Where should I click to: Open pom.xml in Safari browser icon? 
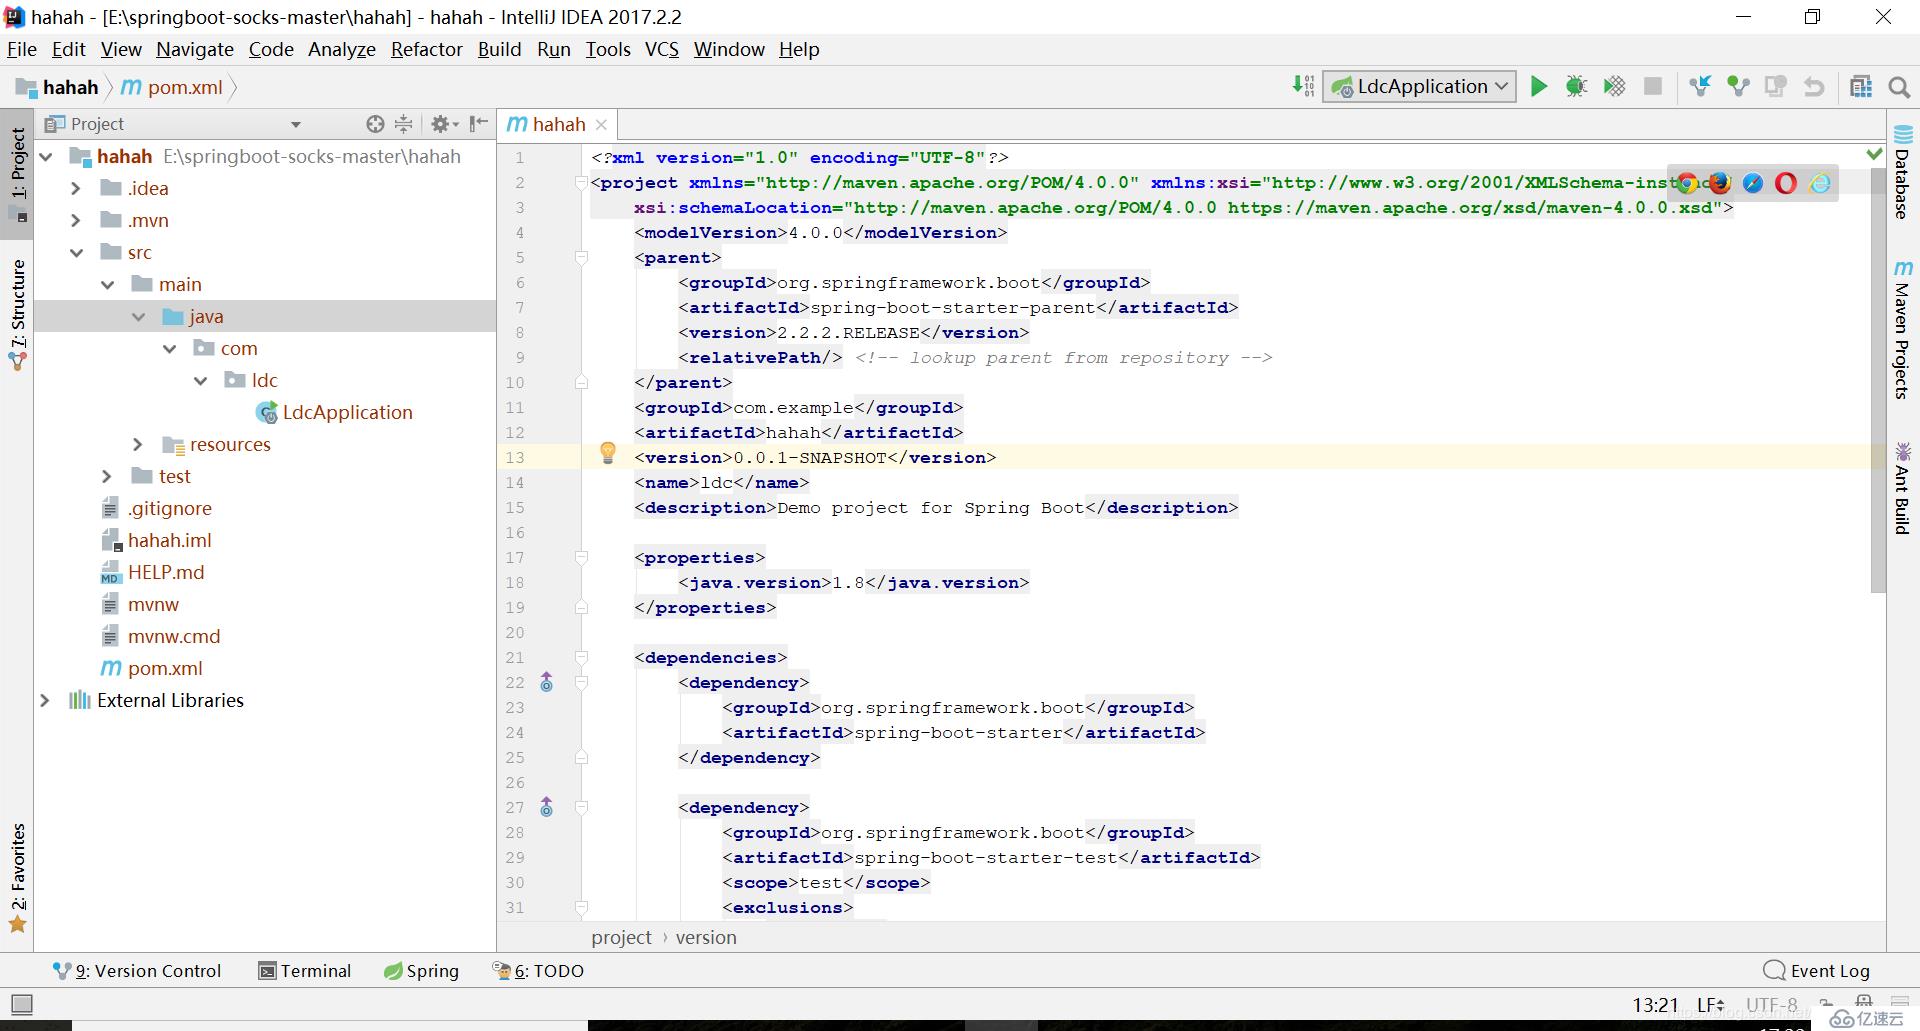pyautogui.click(x=1753, y=183)
